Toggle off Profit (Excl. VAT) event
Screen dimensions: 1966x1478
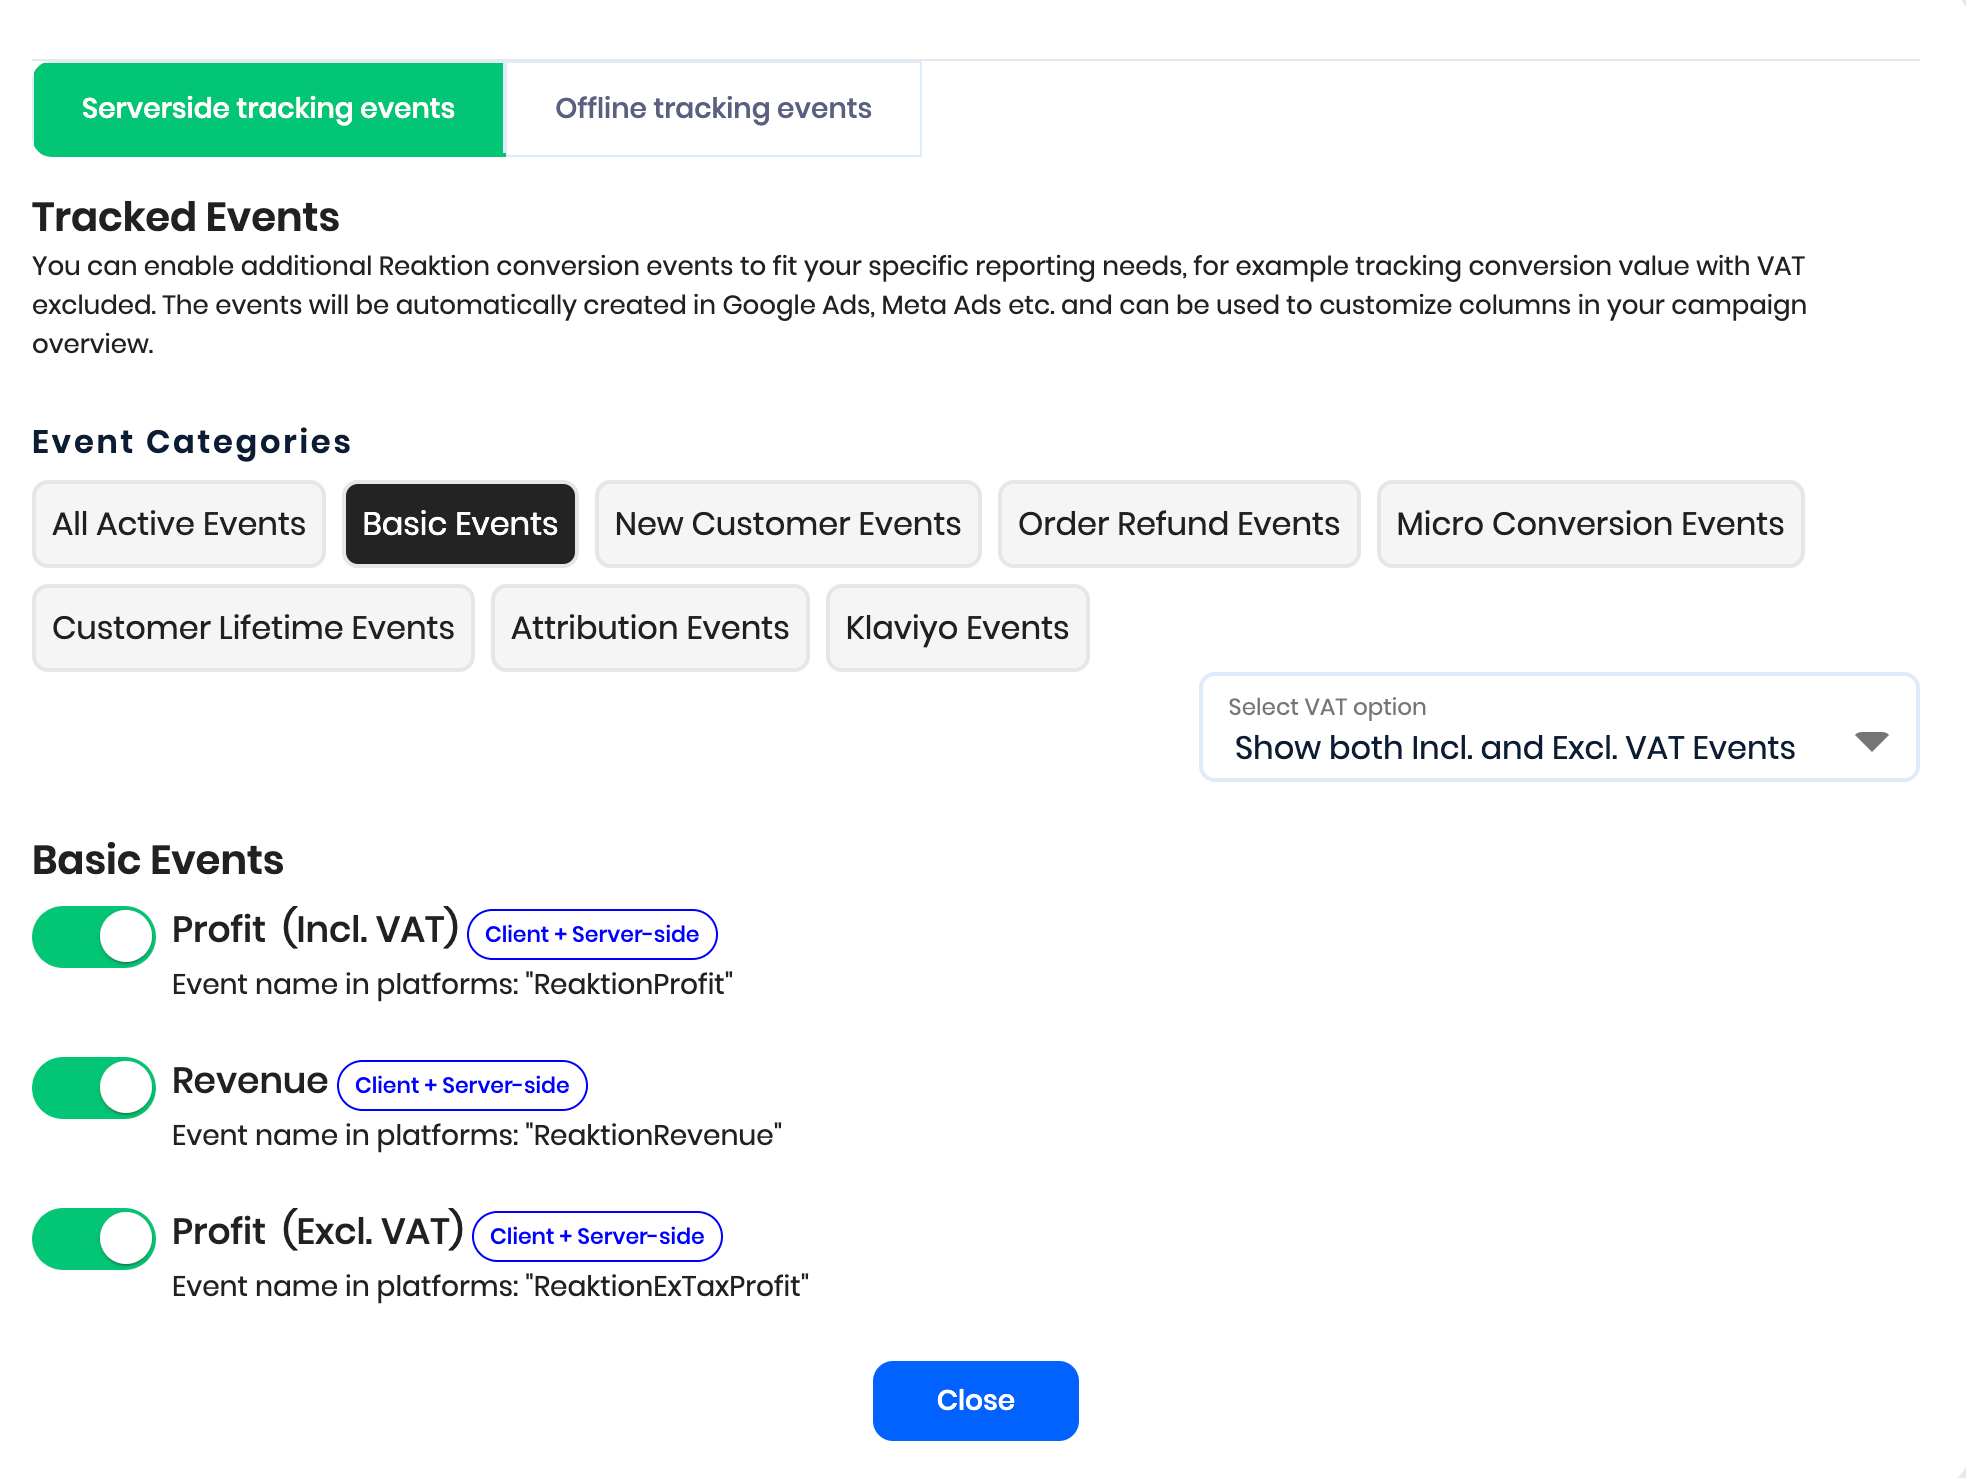pyautogui.click(x=94, y=1239)
